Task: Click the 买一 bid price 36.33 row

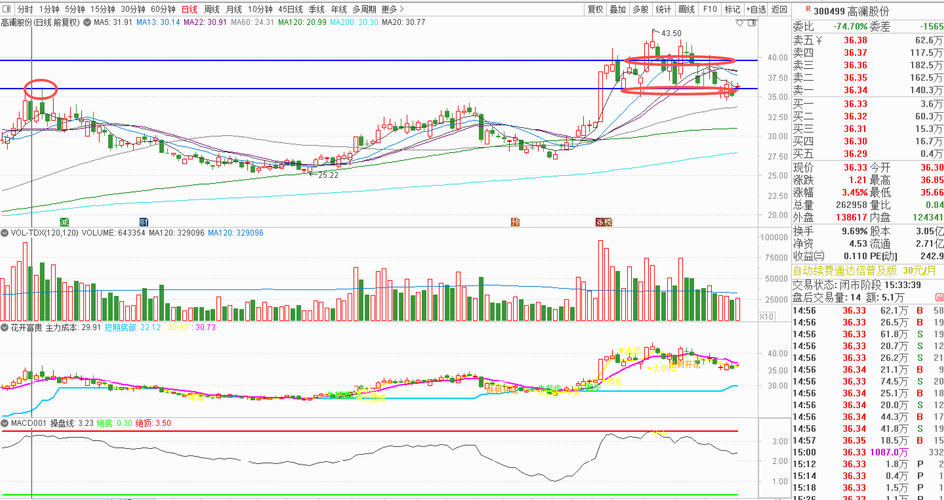Action: coord(868,103)
